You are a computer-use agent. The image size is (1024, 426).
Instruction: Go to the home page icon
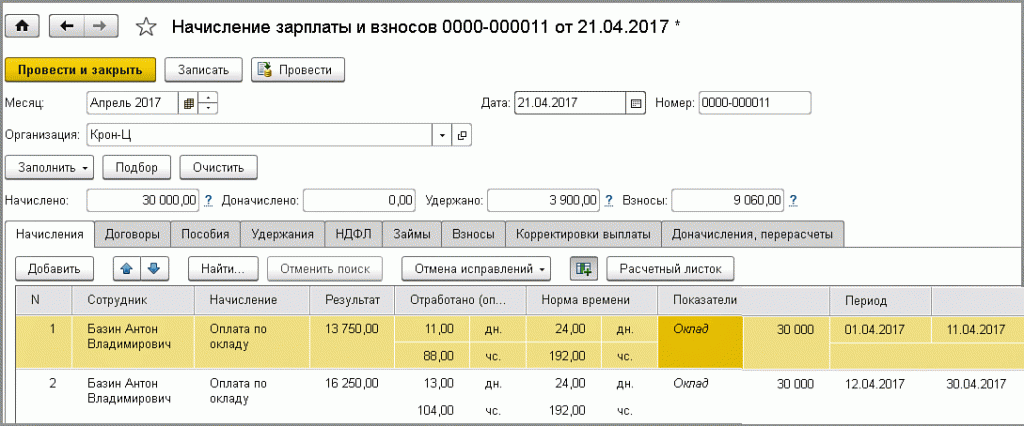22,26
